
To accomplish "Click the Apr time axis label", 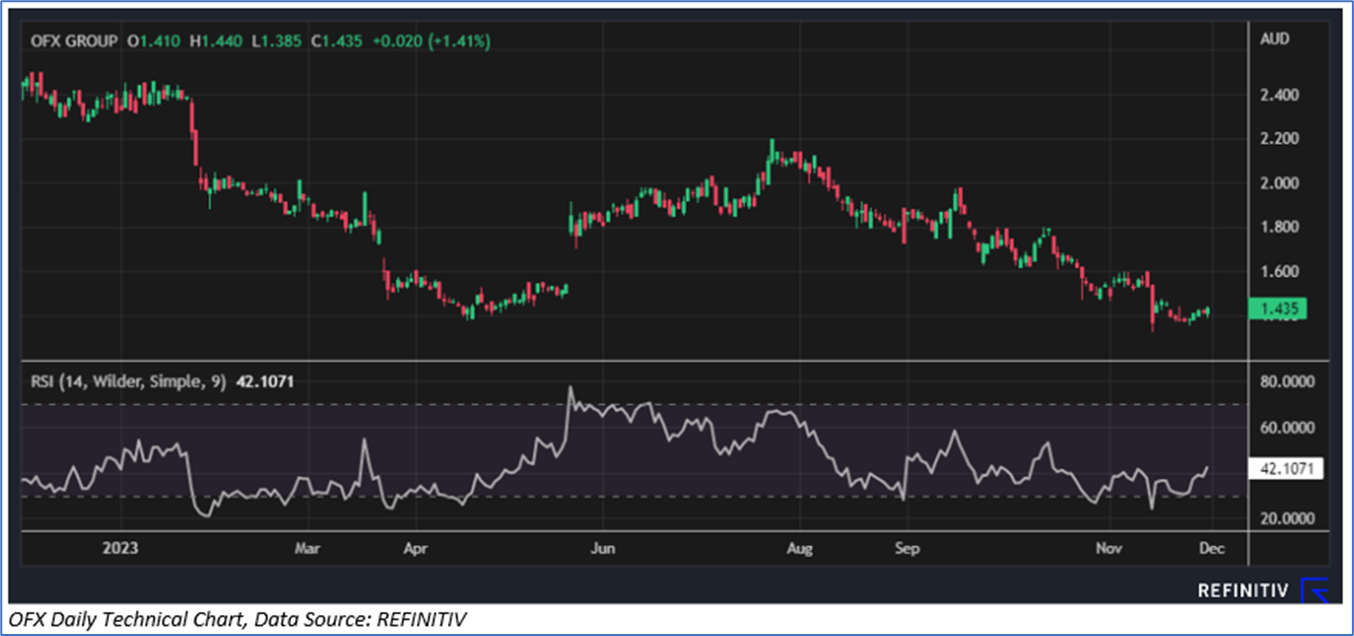I will coord(414,548).
